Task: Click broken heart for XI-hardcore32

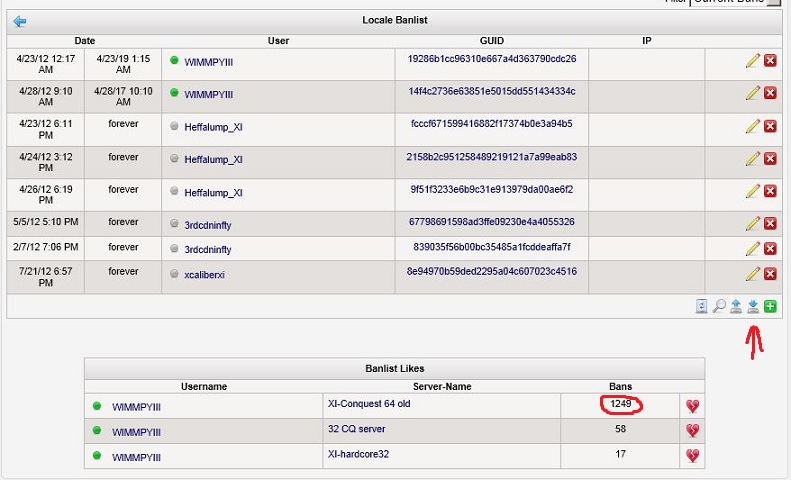Action: (691, 456)
